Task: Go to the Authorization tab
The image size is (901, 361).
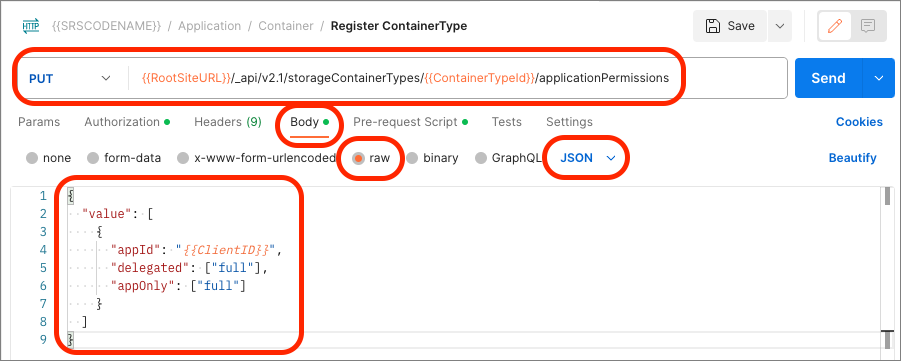Action: [x=127, y=122]
